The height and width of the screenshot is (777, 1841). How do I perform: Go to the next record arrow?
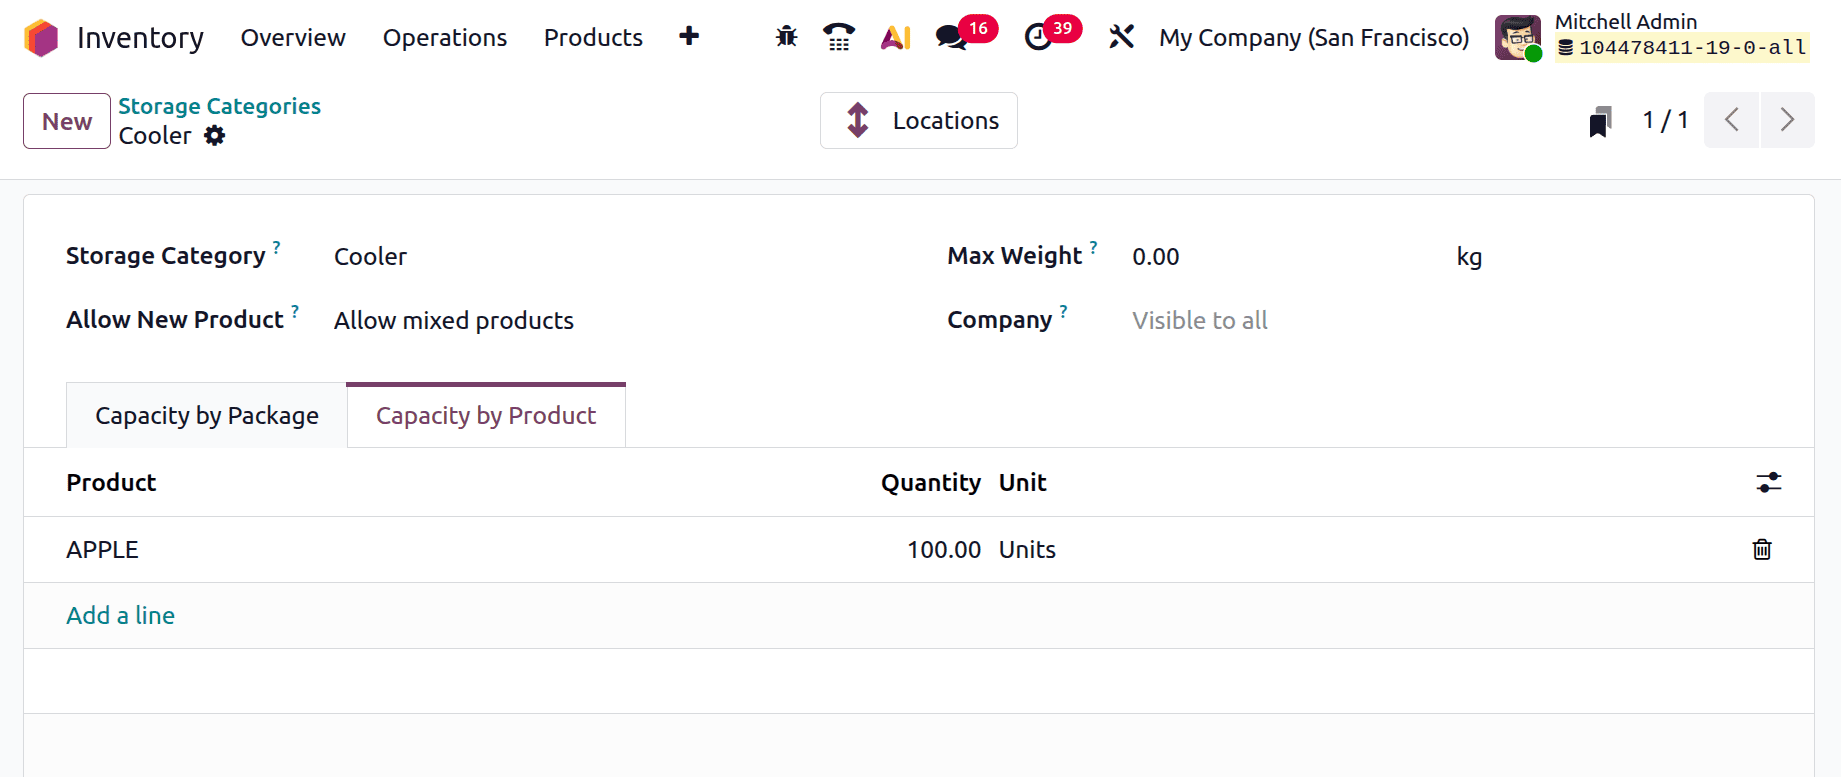[x=1786, y=120]
